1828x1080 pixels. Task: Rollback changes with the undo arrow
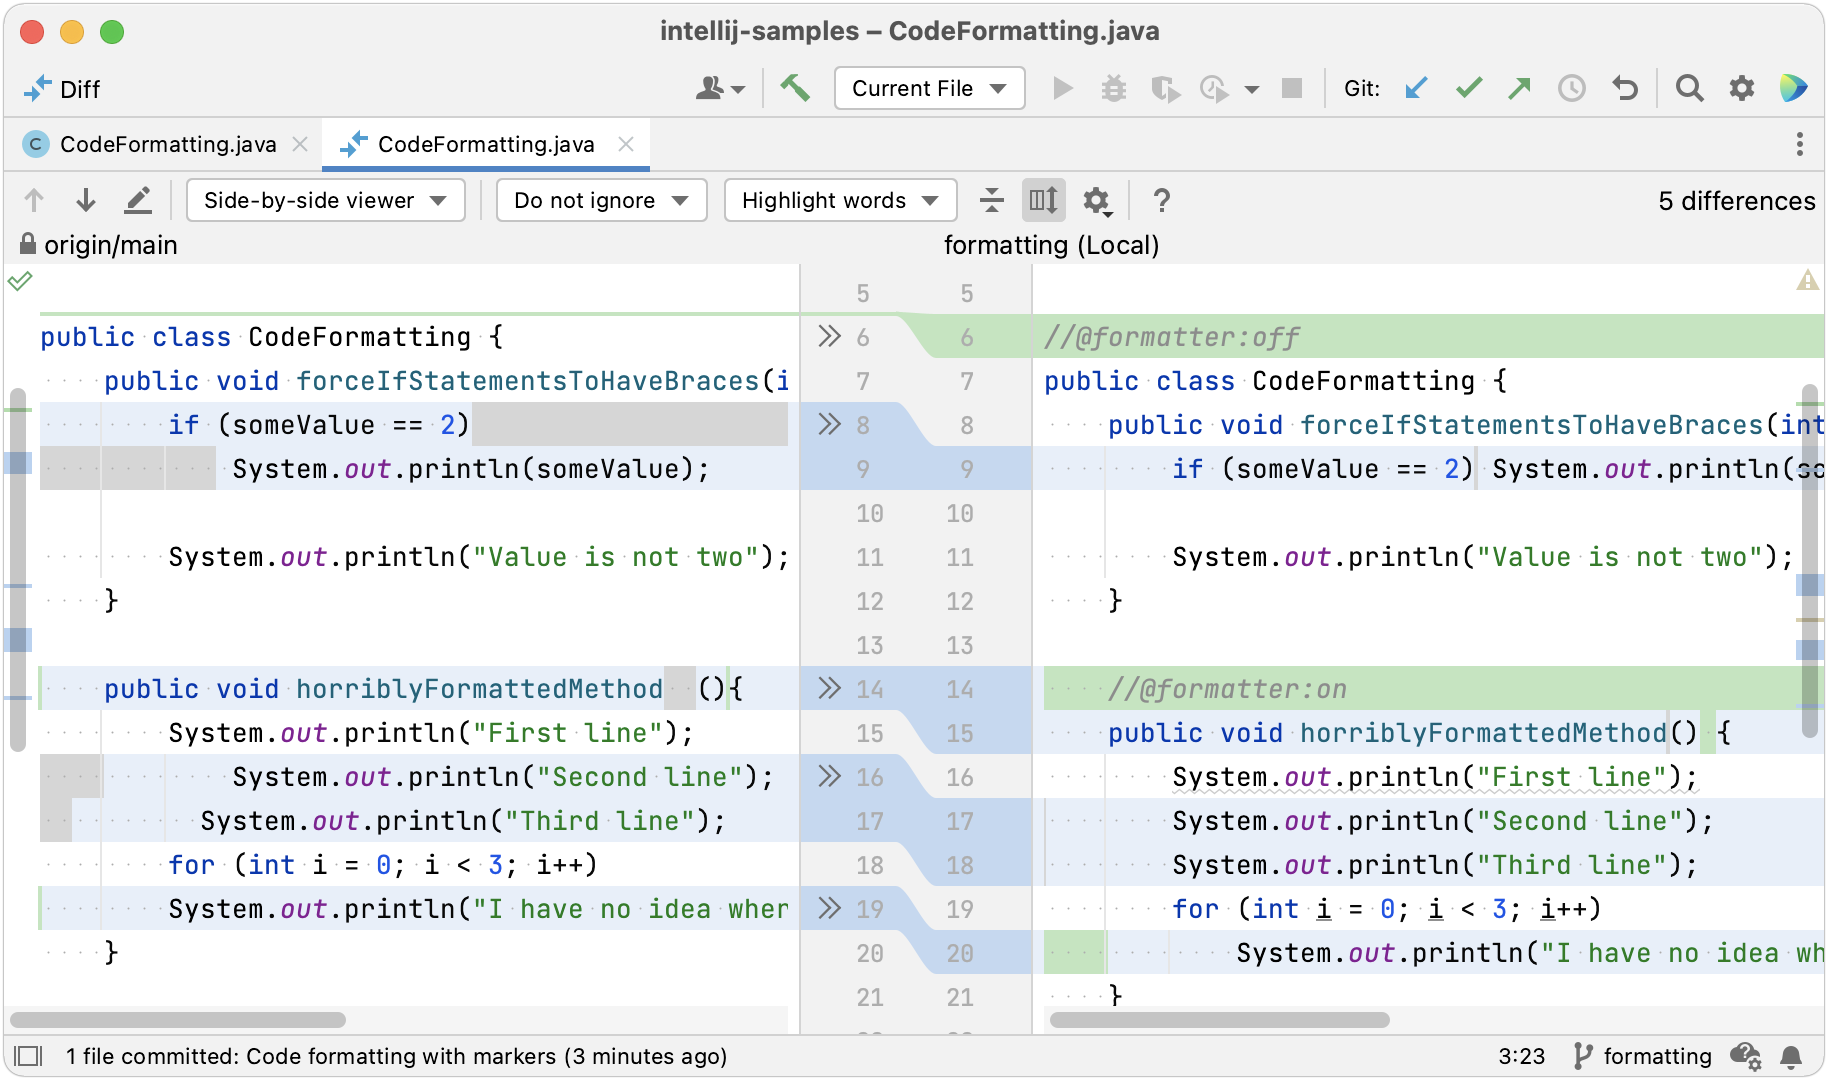pyautogui.click(x=1625, y=89)
